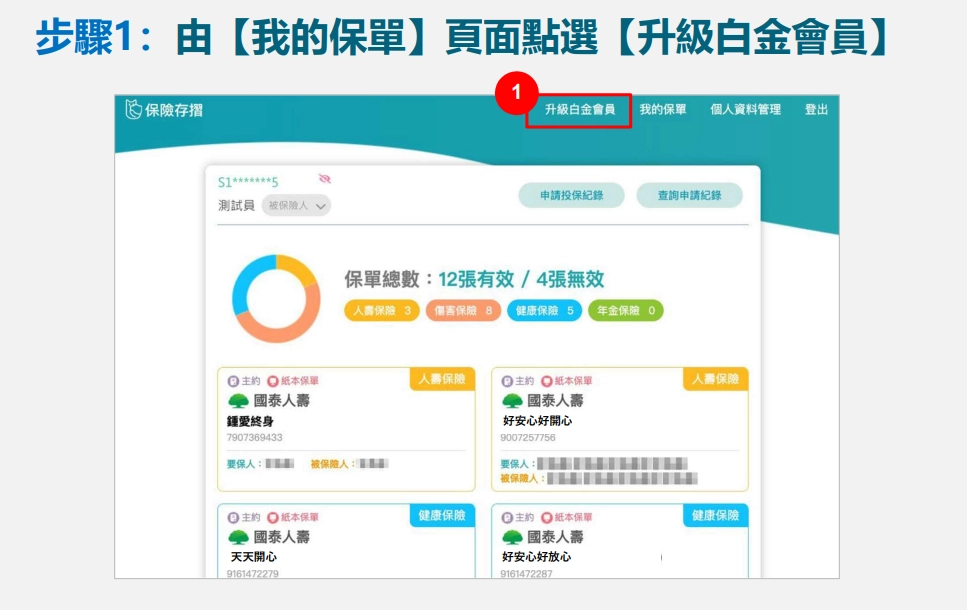
Task: Click the 人壽保險 tag on 鍾愛終身 card
Action: [x=442, y=379]
